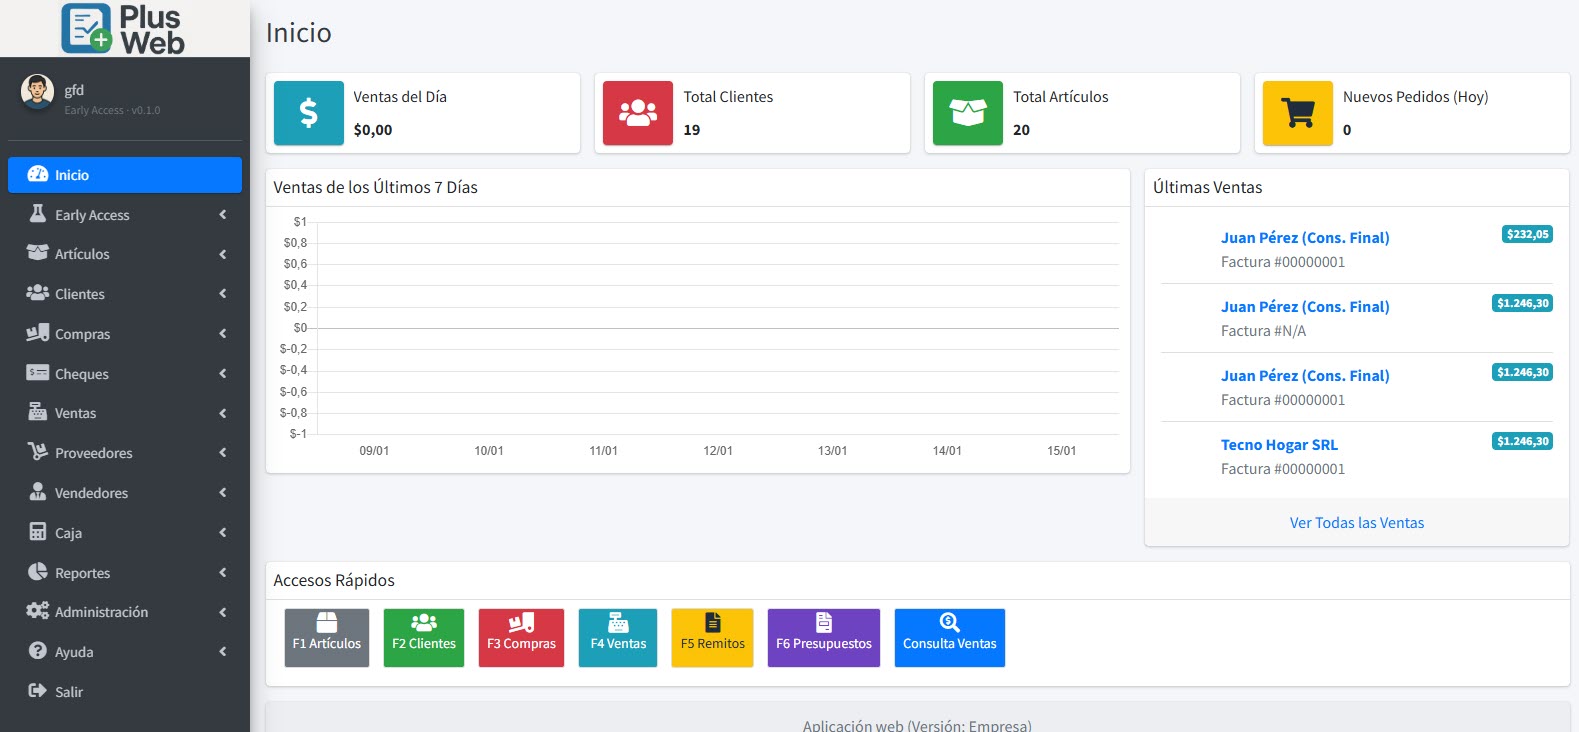Open F1 Artículos quick access

[x=326, y=637]
